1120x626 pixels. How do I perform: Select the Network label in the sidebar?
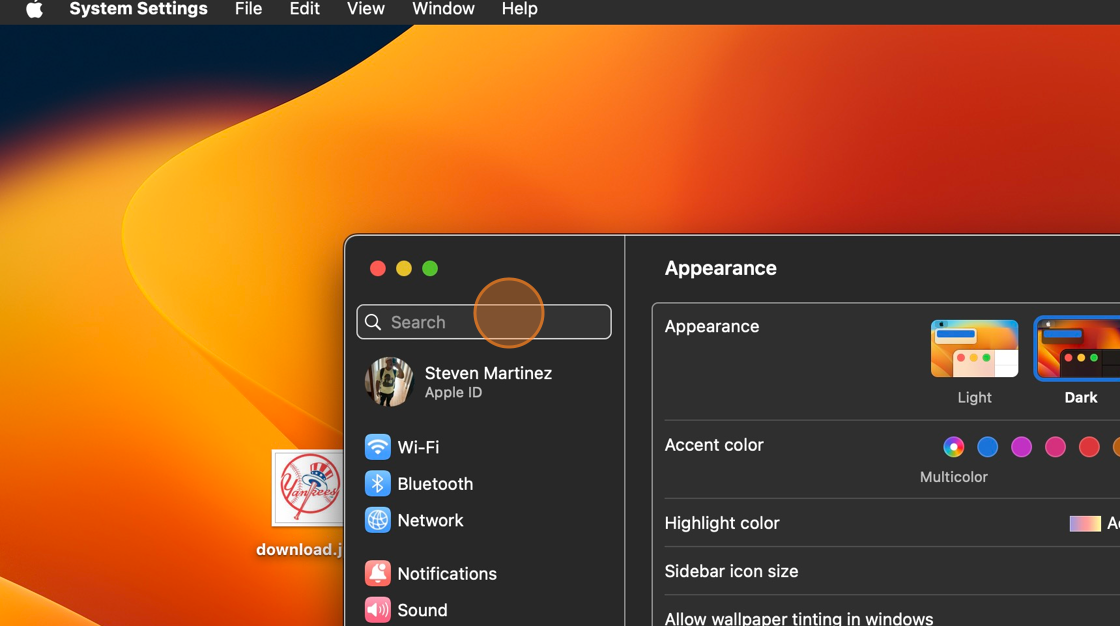click(x=430, y=520)
